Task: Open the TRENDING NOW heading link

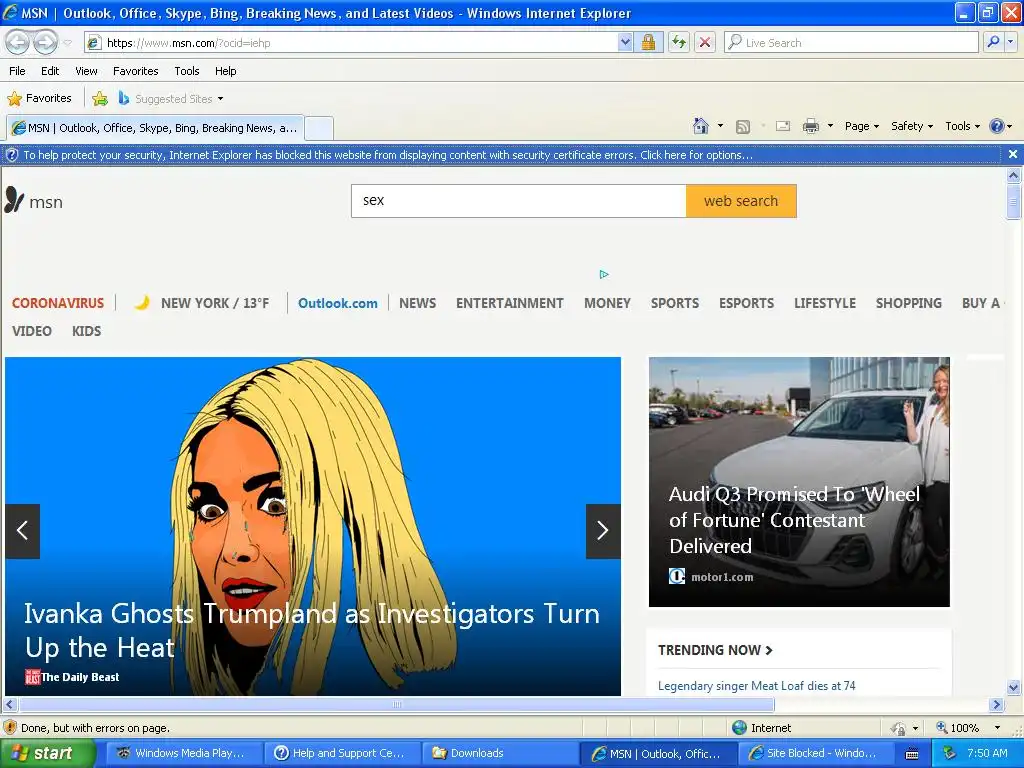Action: (715, 650)
